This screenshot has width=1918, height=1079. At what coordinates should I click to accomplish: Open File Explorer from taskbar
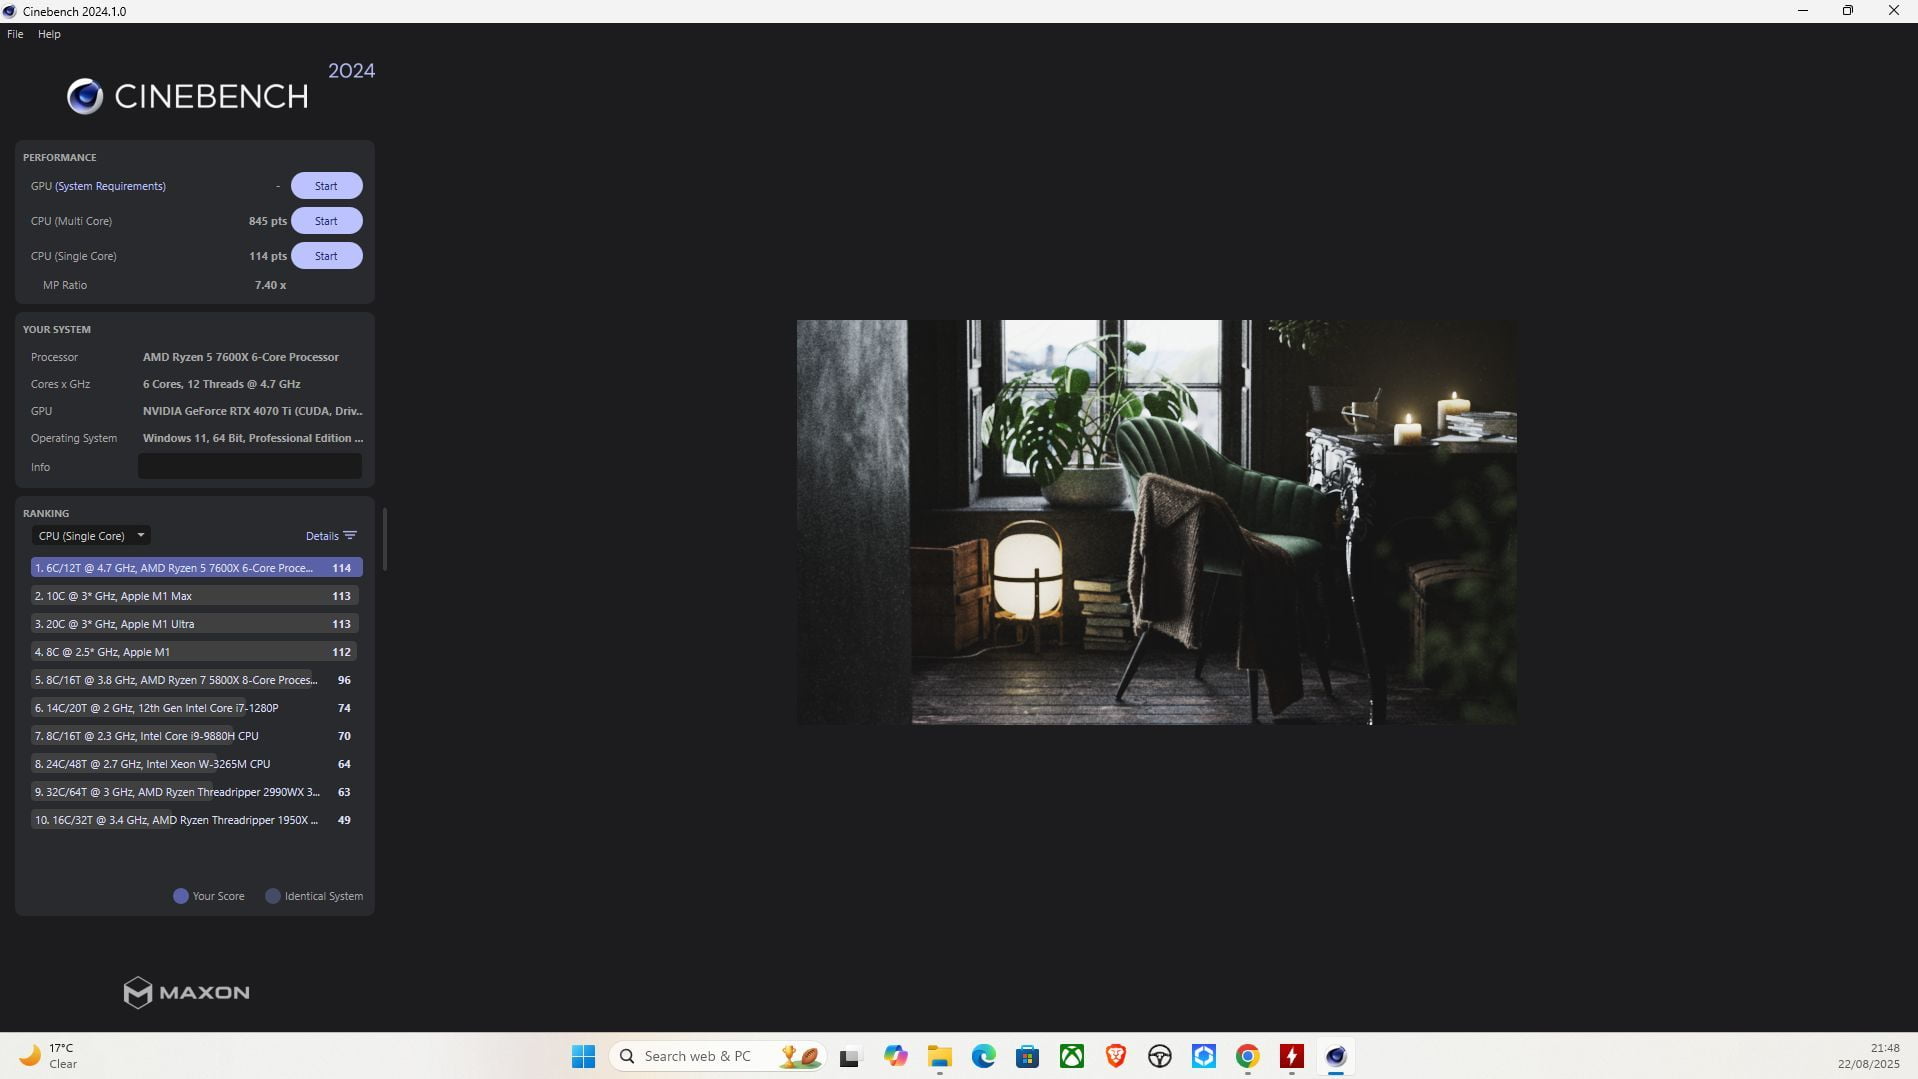point(939,1056)
